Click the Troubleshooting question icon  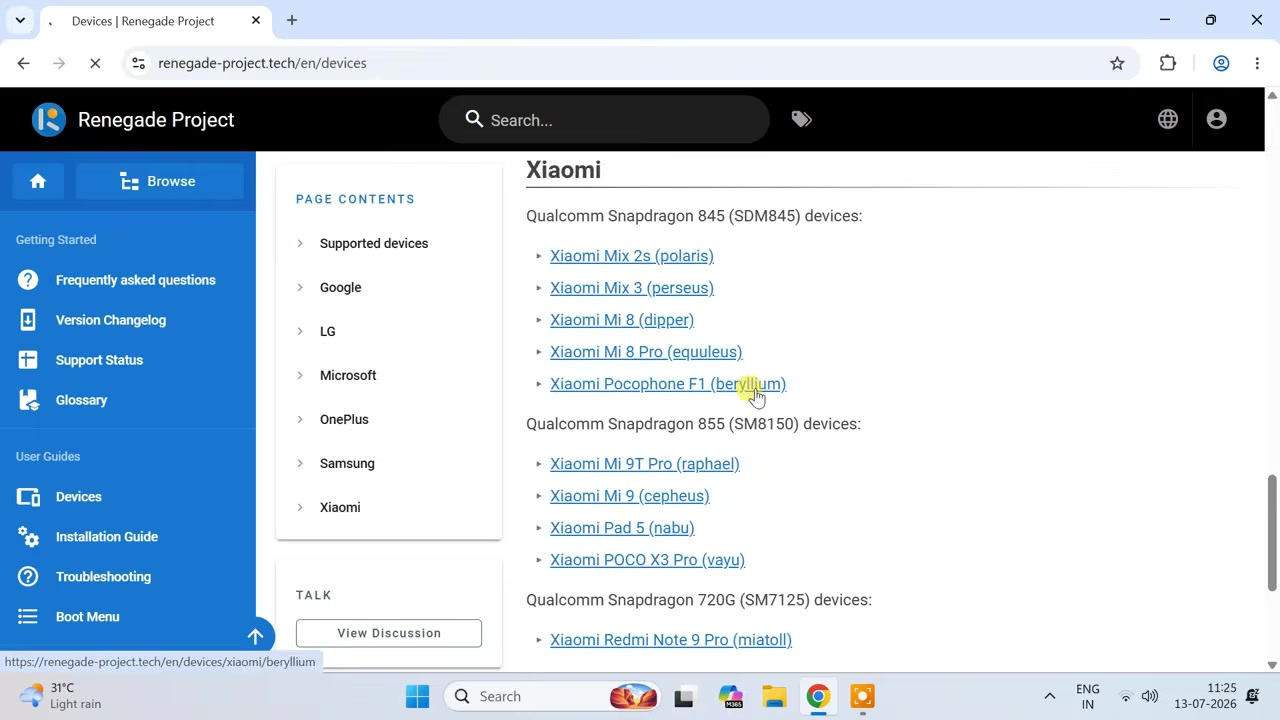tap(28, 577)
